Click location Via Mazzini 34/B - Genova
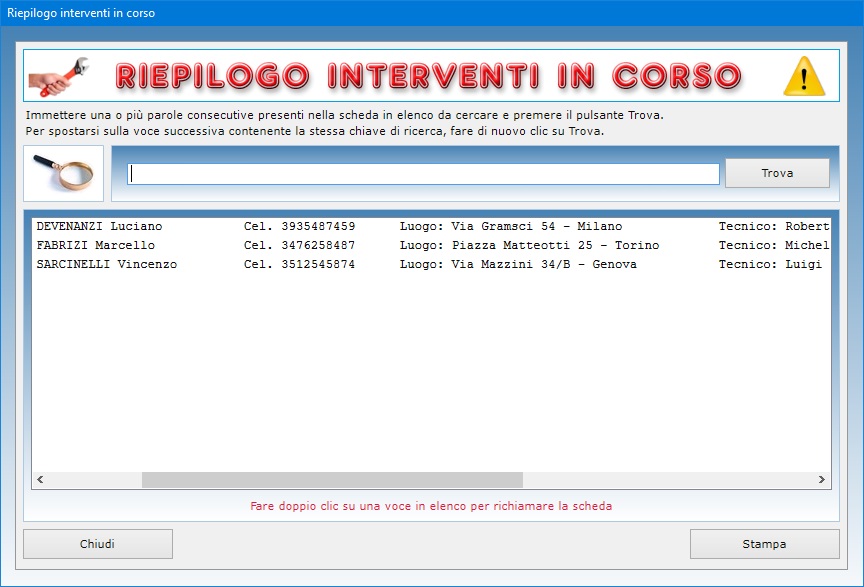Screen dimensions: 864x587 [x=544, y=264]
